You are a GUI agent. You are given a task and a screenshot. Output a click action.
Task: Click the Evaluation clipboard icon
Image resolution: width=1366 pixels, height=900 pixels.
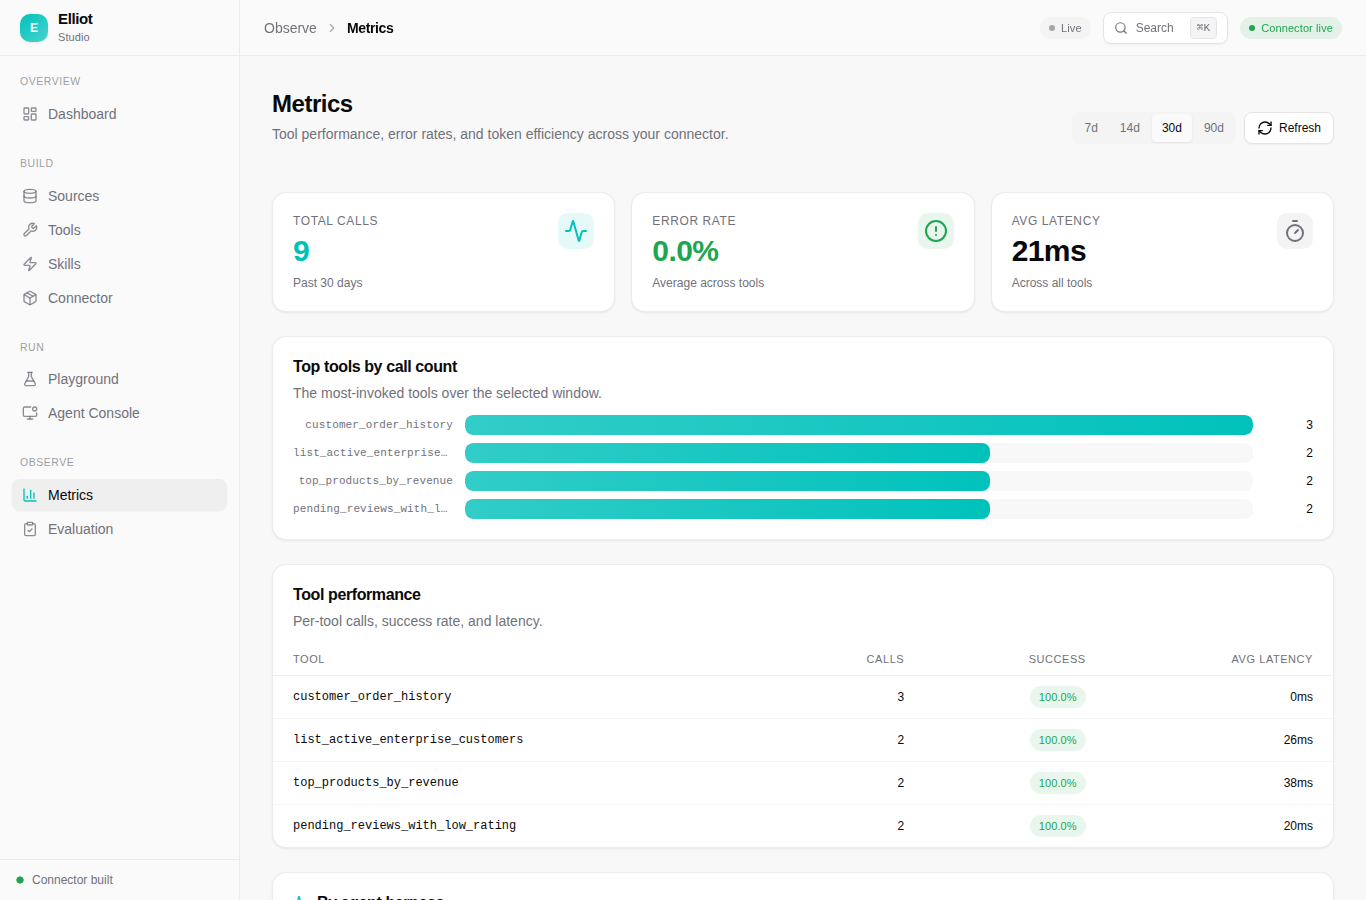[30, 529]
